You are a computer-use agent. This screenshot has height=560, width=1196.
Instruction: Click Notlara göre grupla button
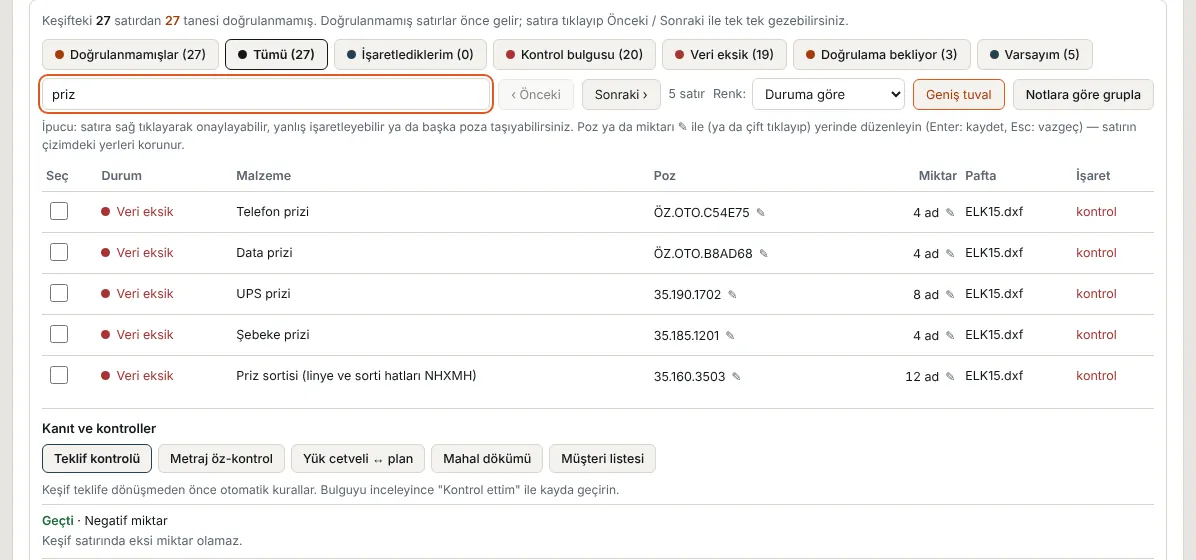[x=1083, y=95]
